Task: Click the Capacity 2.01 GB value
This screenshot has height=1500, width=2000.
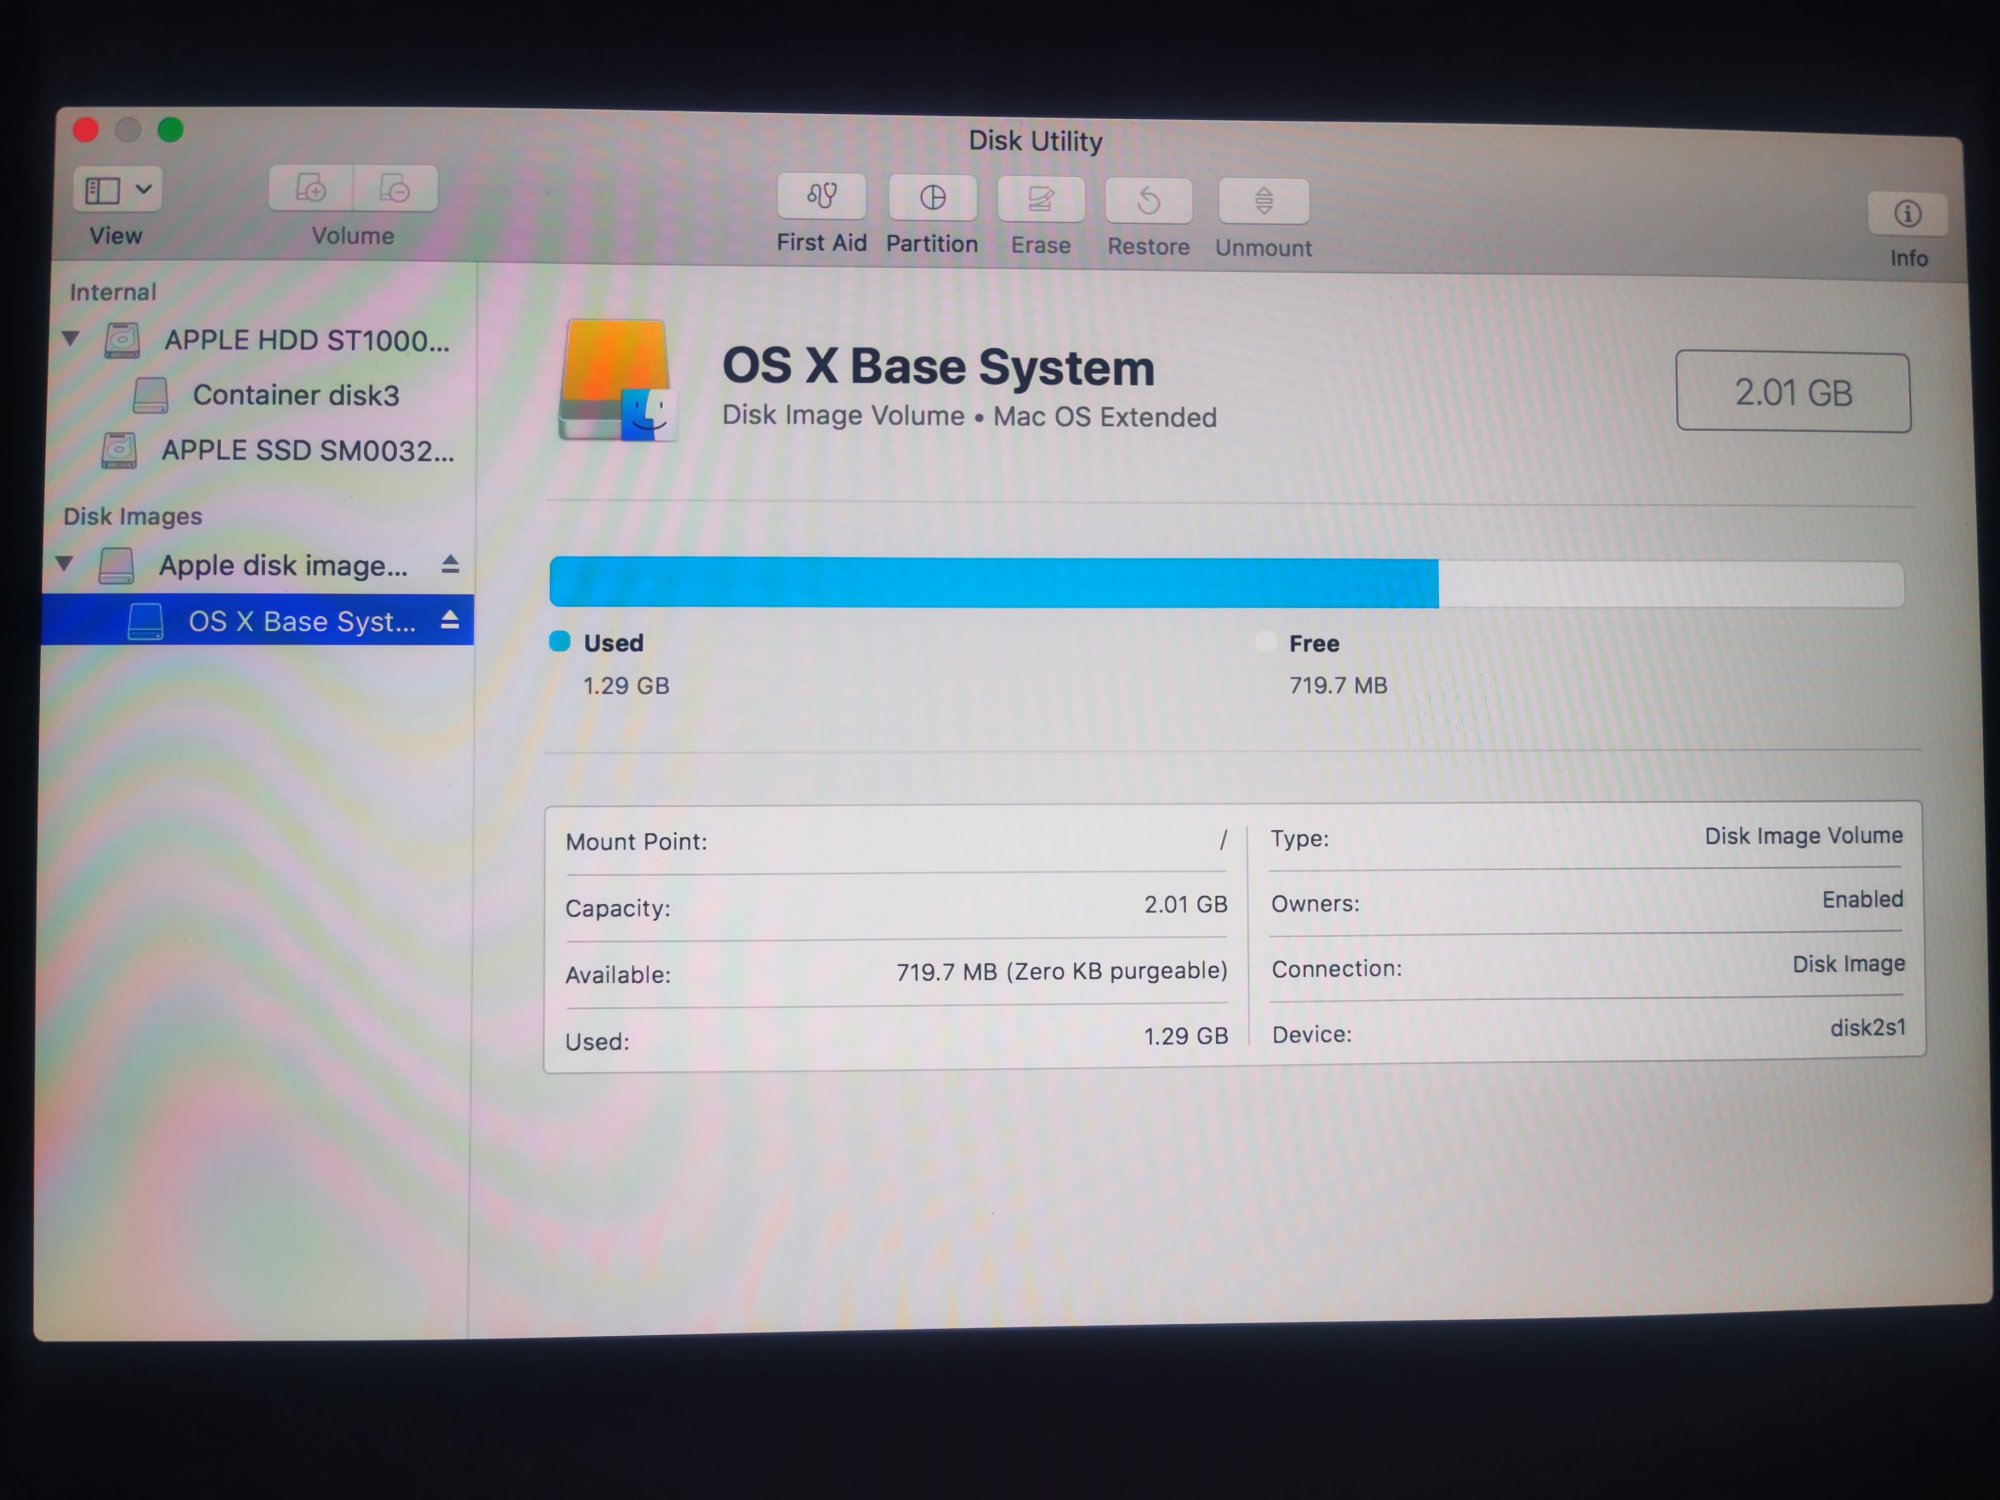Action: click(1186, 905)
